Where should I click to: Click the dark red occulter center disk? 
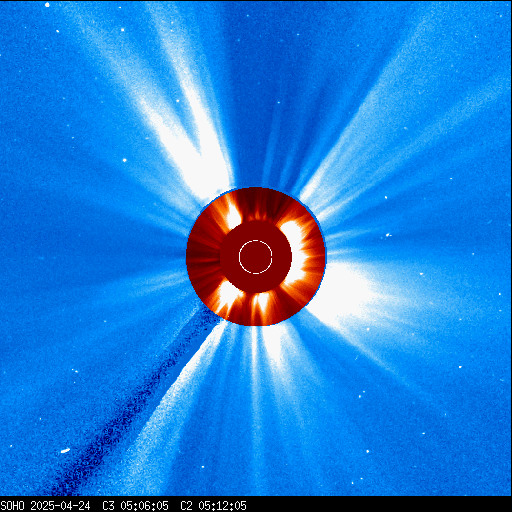[256, 257]
